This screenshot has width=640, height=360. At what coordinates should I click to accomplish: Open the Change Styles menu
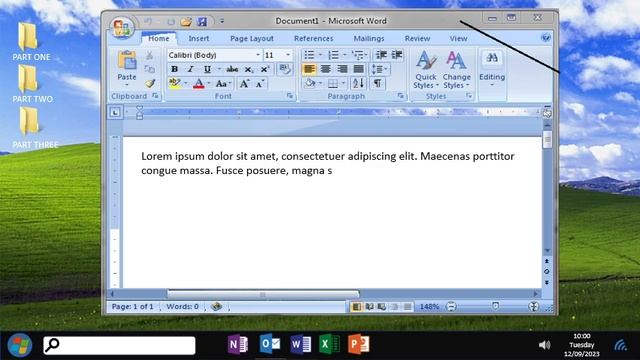(456, 70)
